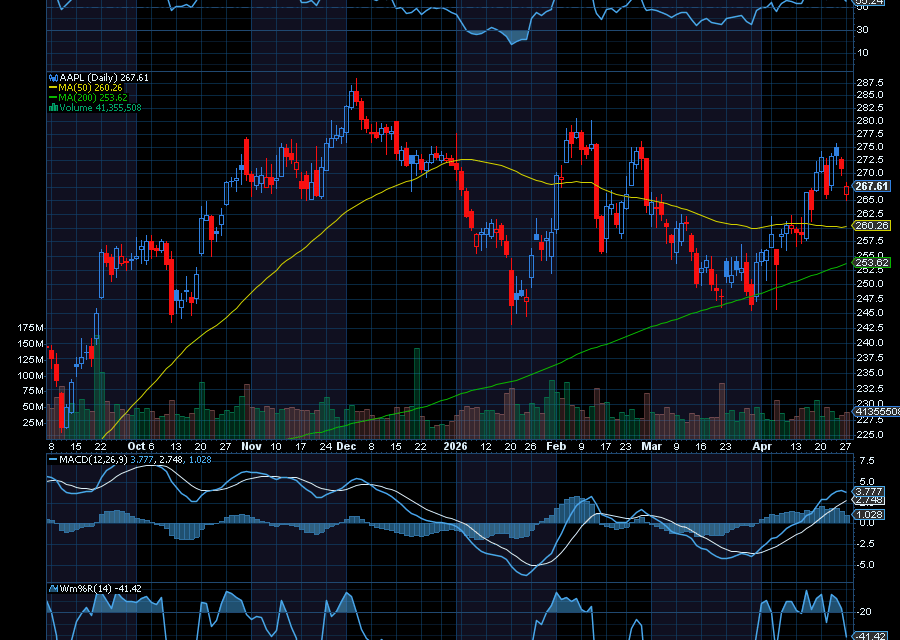Screen dimensions: 900x640
Task: Select the Wm%R indicator icon at panel bottom
Action: [x=53, y=589]
